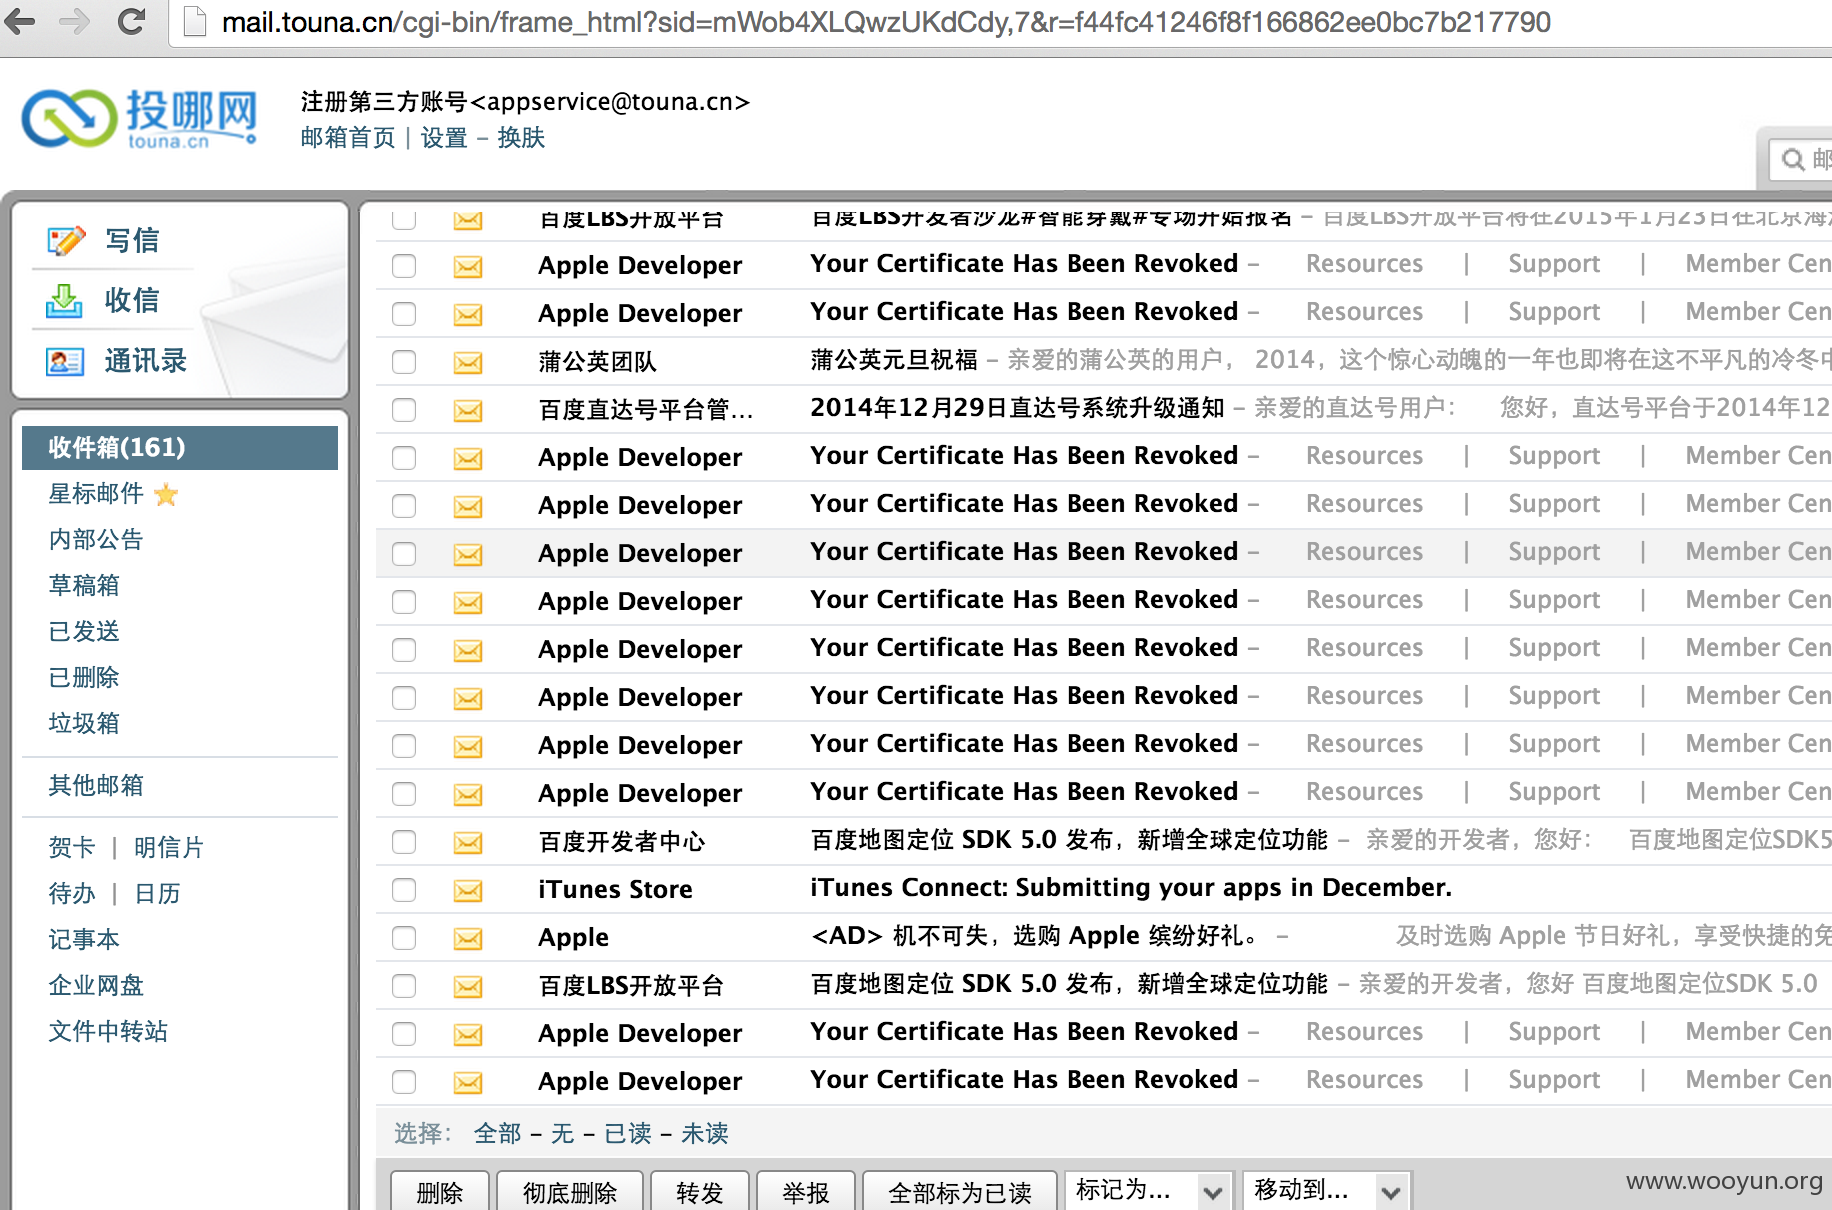Open the 标记为 dropdown
Image resolution: width=1832 pixels, height=1210 pixels.
tap(1149, 1191)
